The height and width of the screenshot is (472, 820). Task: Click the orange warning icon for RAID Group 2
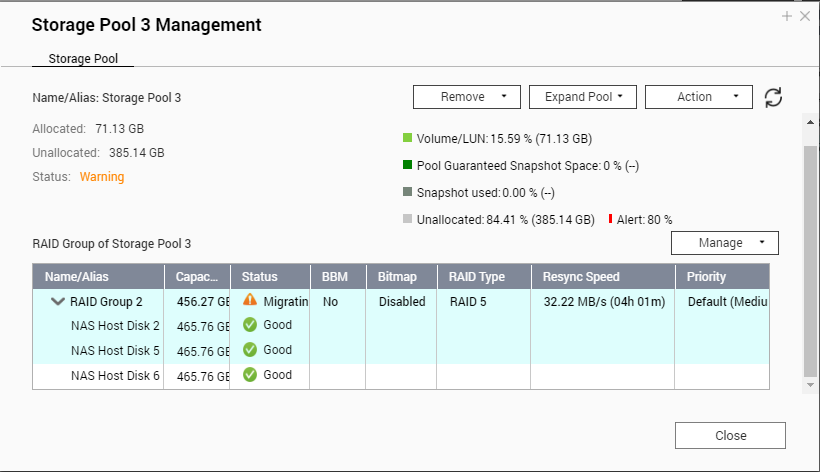tap(250, 300)
